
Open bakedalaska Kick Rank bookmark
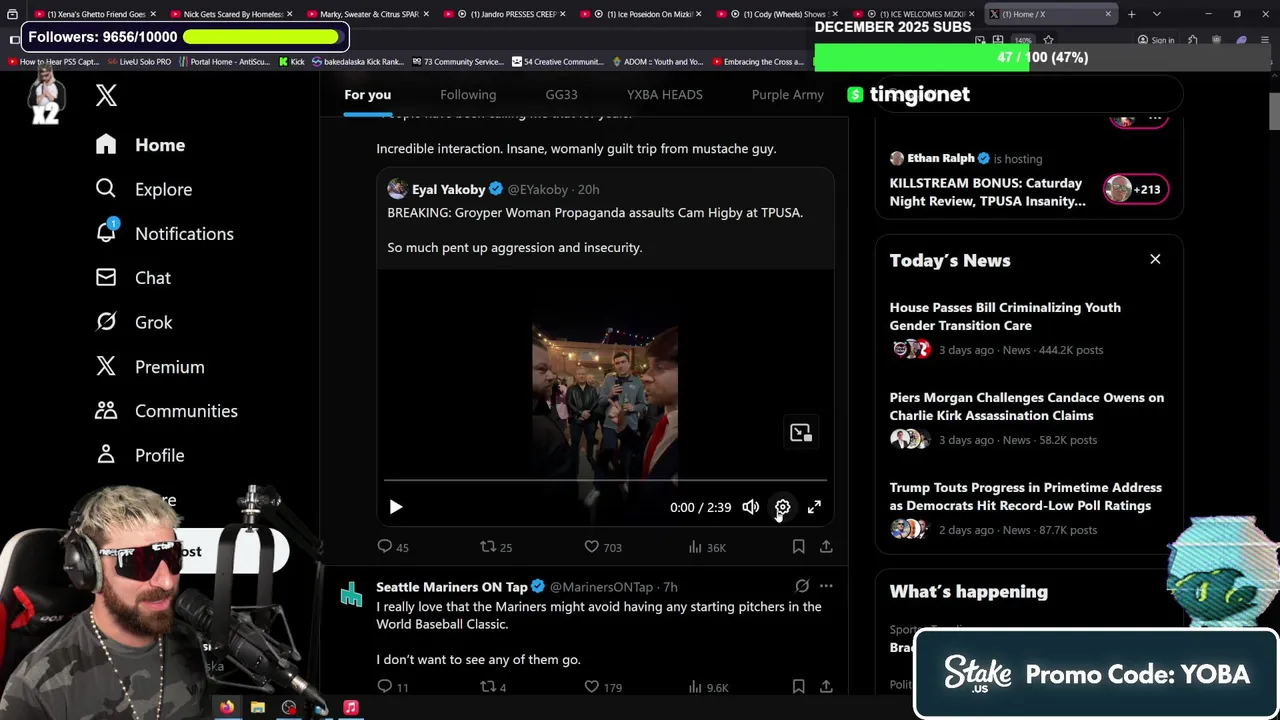pyautogui.click(x=358, y=62)
